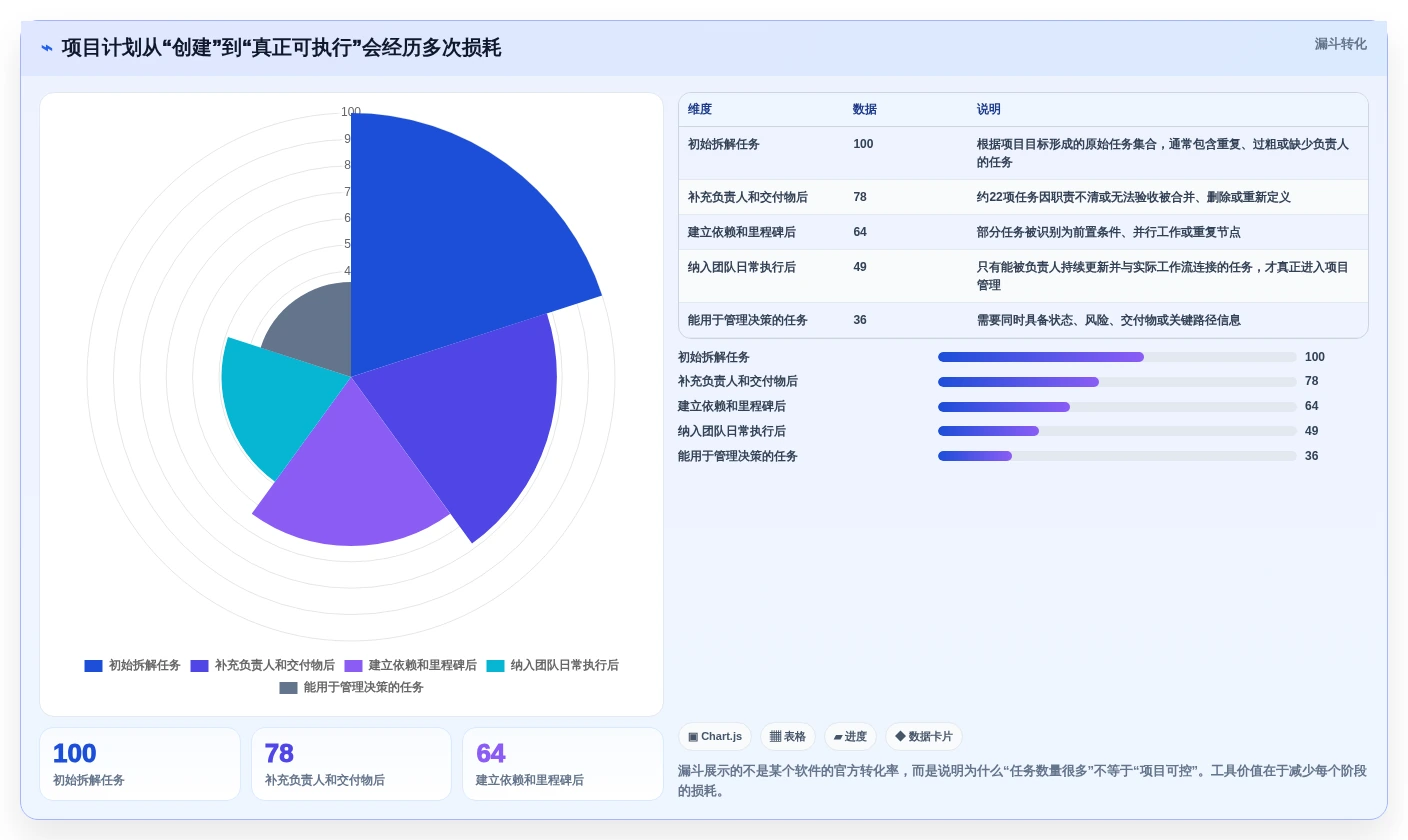Viewport: 1408px width, 840px height.
Task: Click progress value 49 beside bar
Action: [x=1312, y=431]
